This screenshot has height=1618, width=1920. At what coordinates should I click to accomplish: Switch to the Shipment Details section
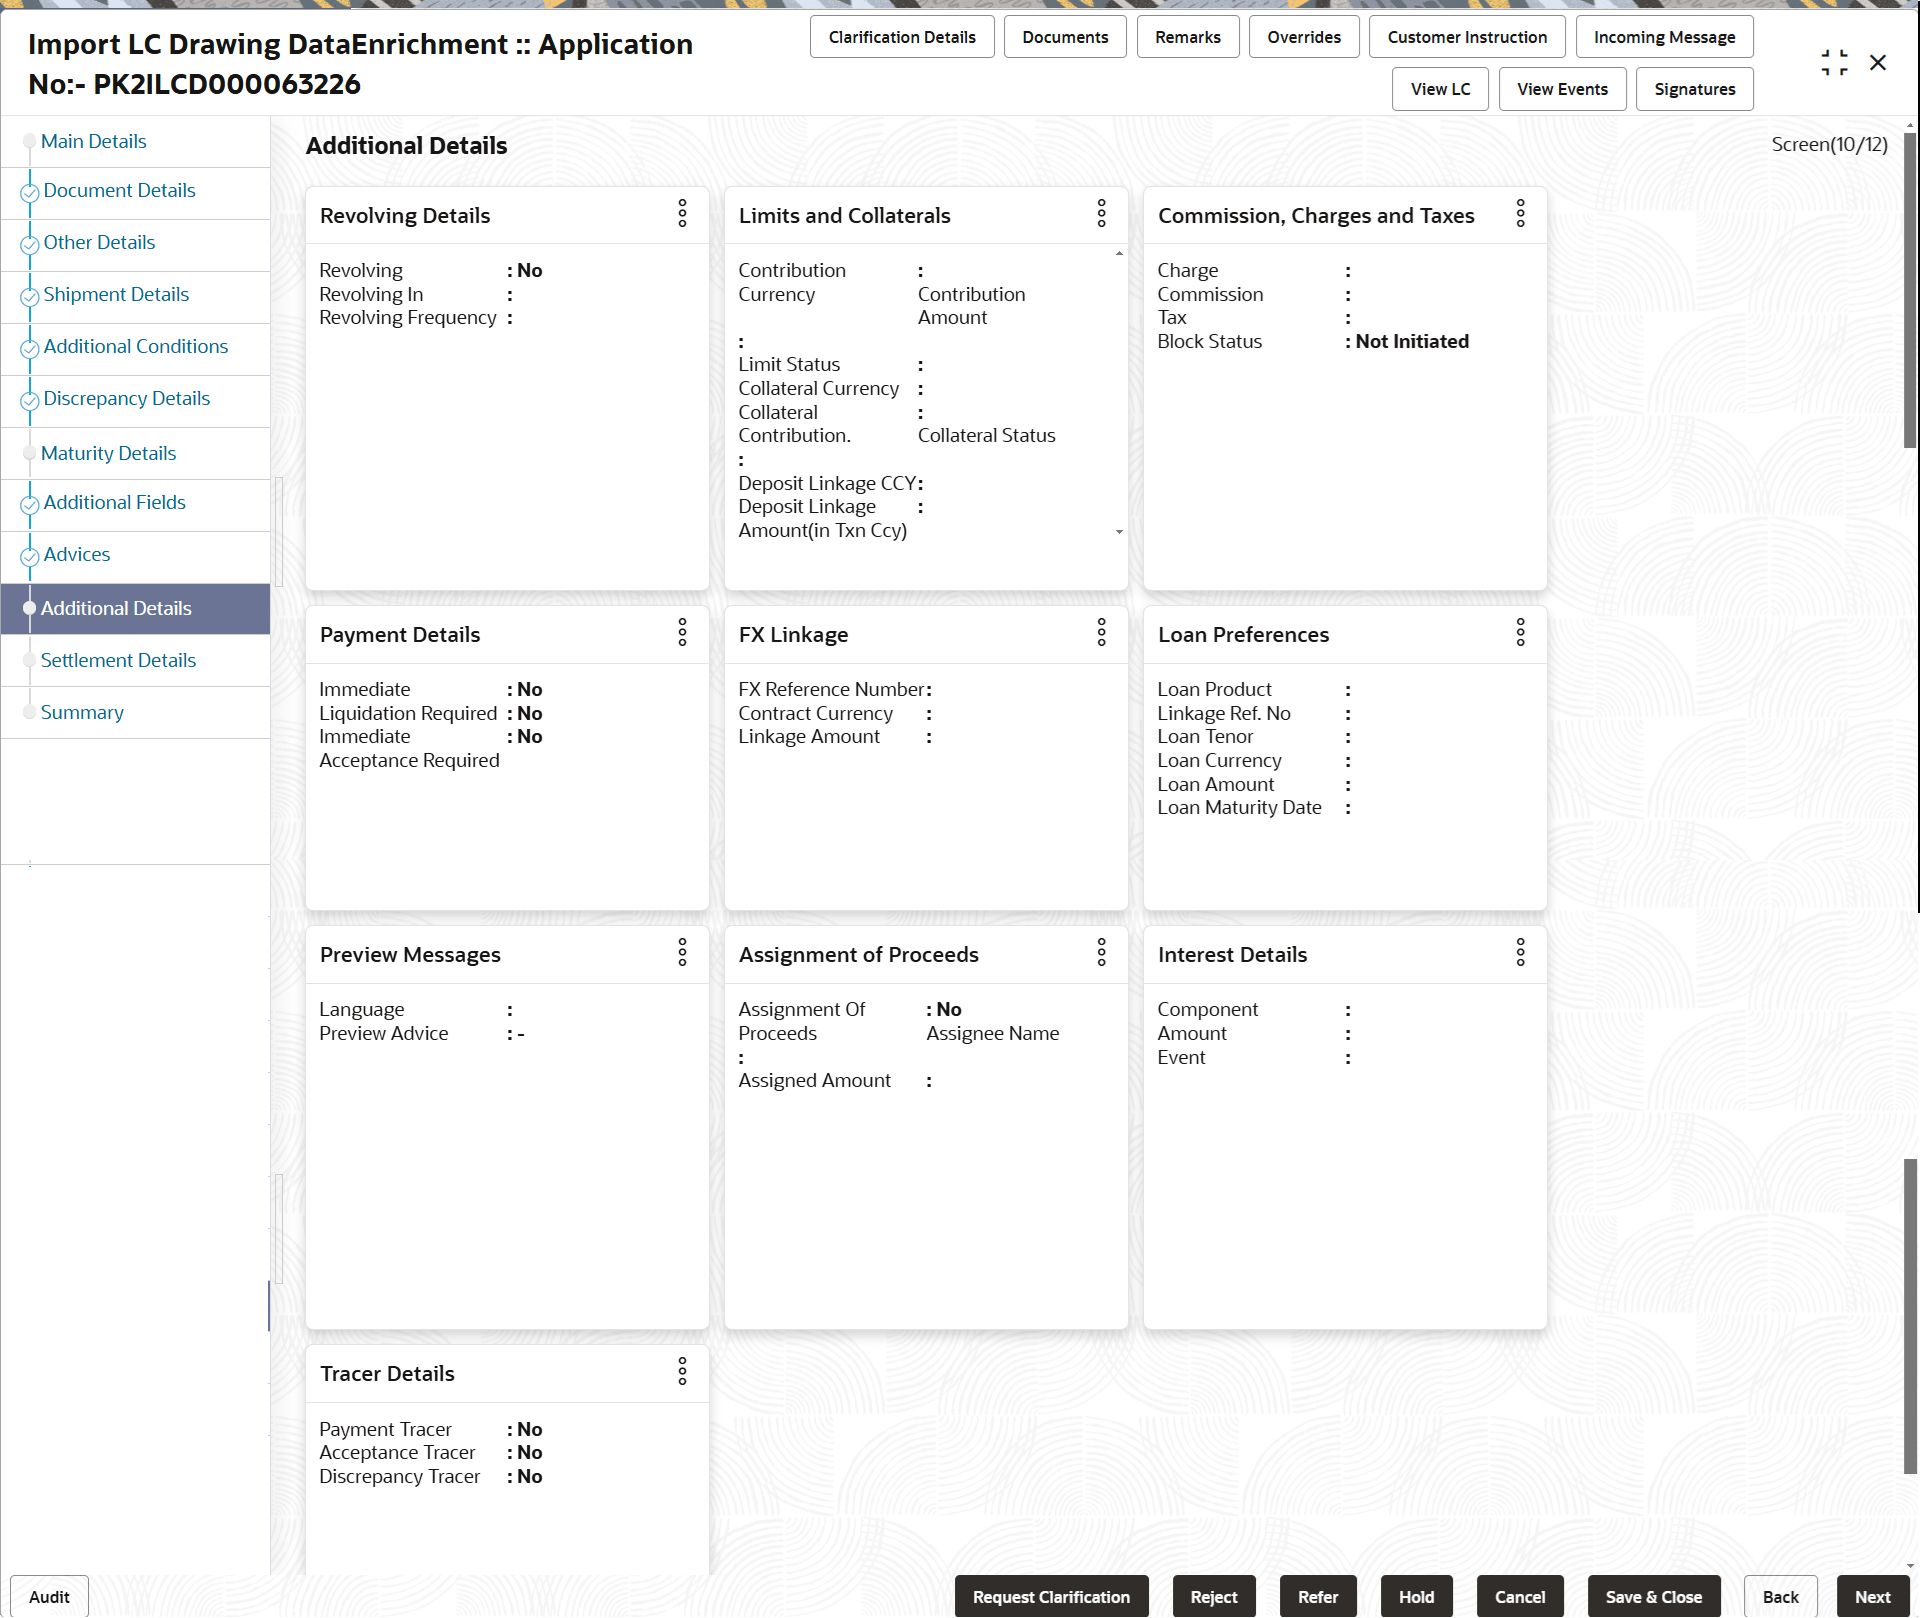coord(116,294)
